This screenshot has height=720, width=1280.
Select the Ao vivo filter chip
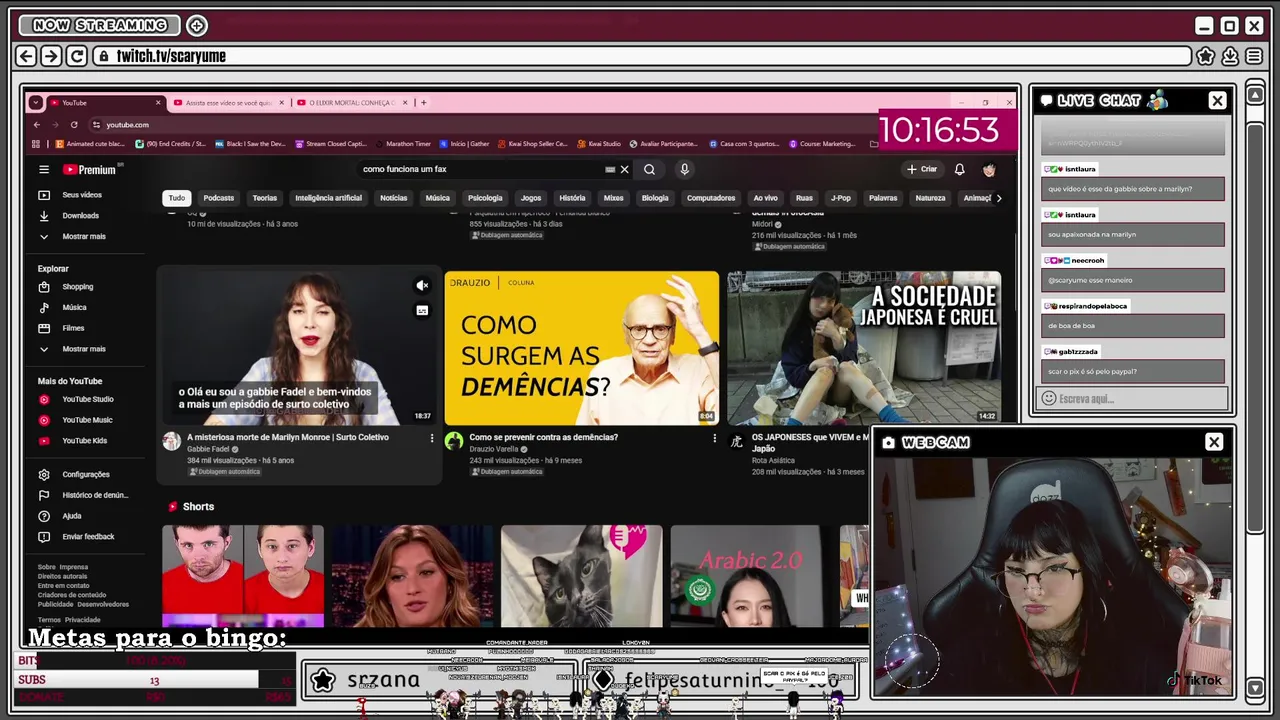(765, 198)
